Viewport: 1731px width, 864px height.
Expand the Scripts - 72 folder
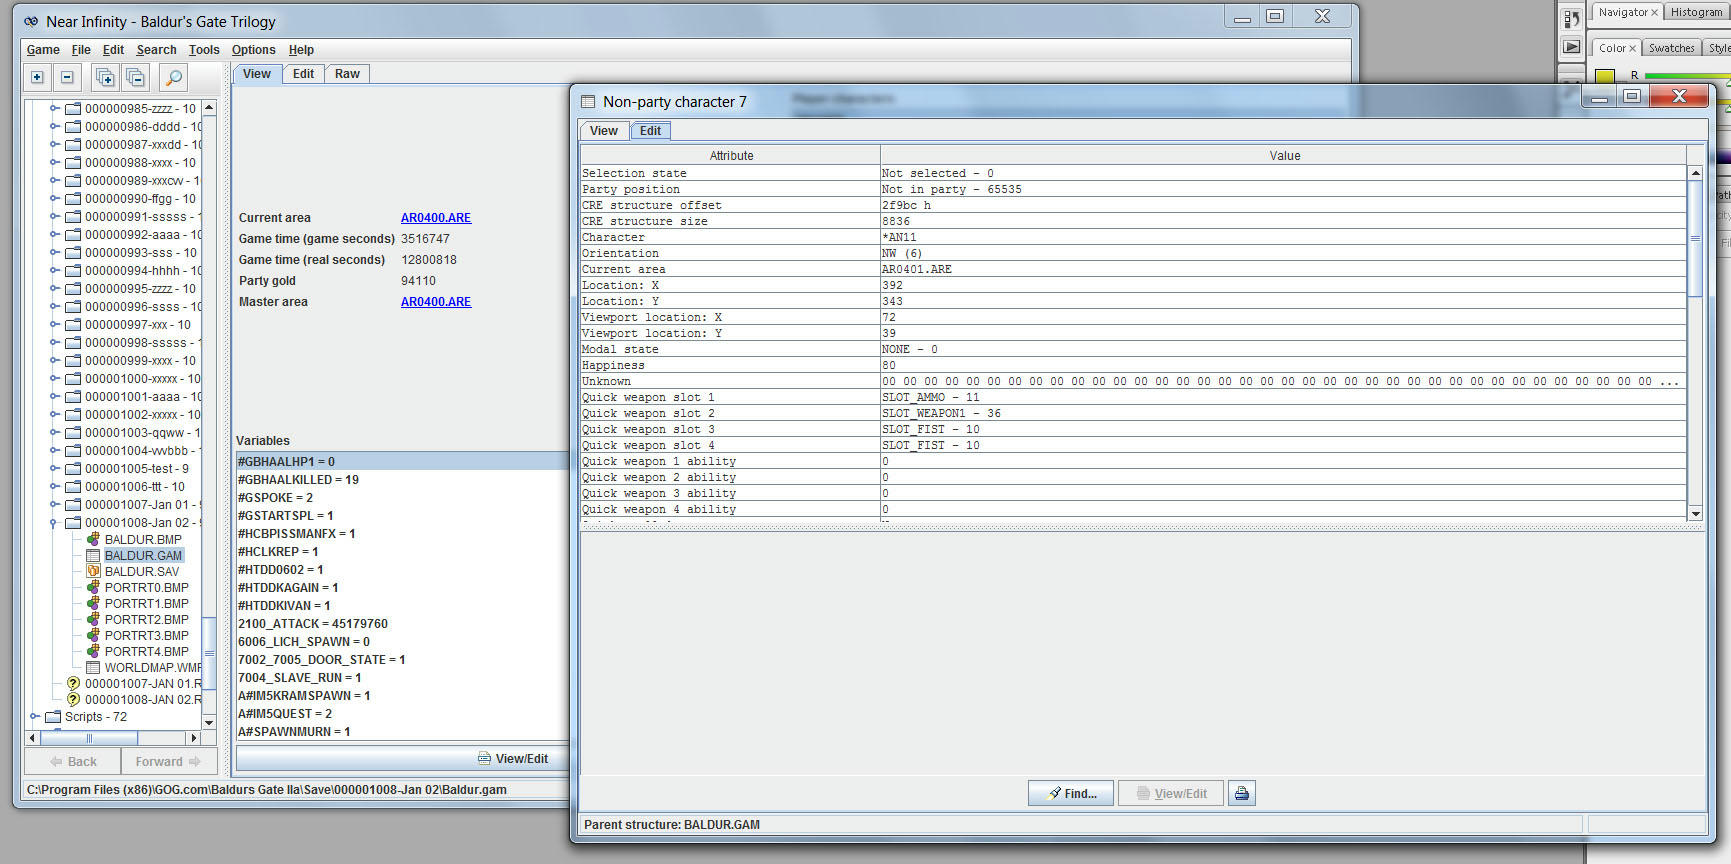click(x=34, y=717)
